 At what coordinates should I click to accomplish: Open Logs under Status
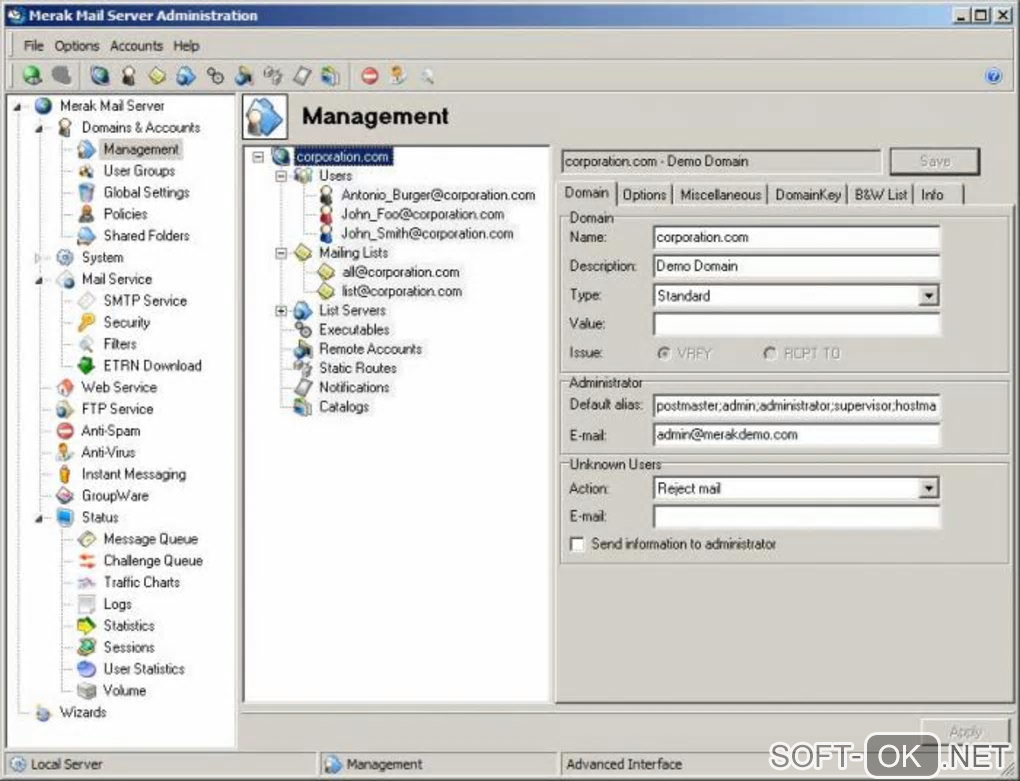point(117,604)
